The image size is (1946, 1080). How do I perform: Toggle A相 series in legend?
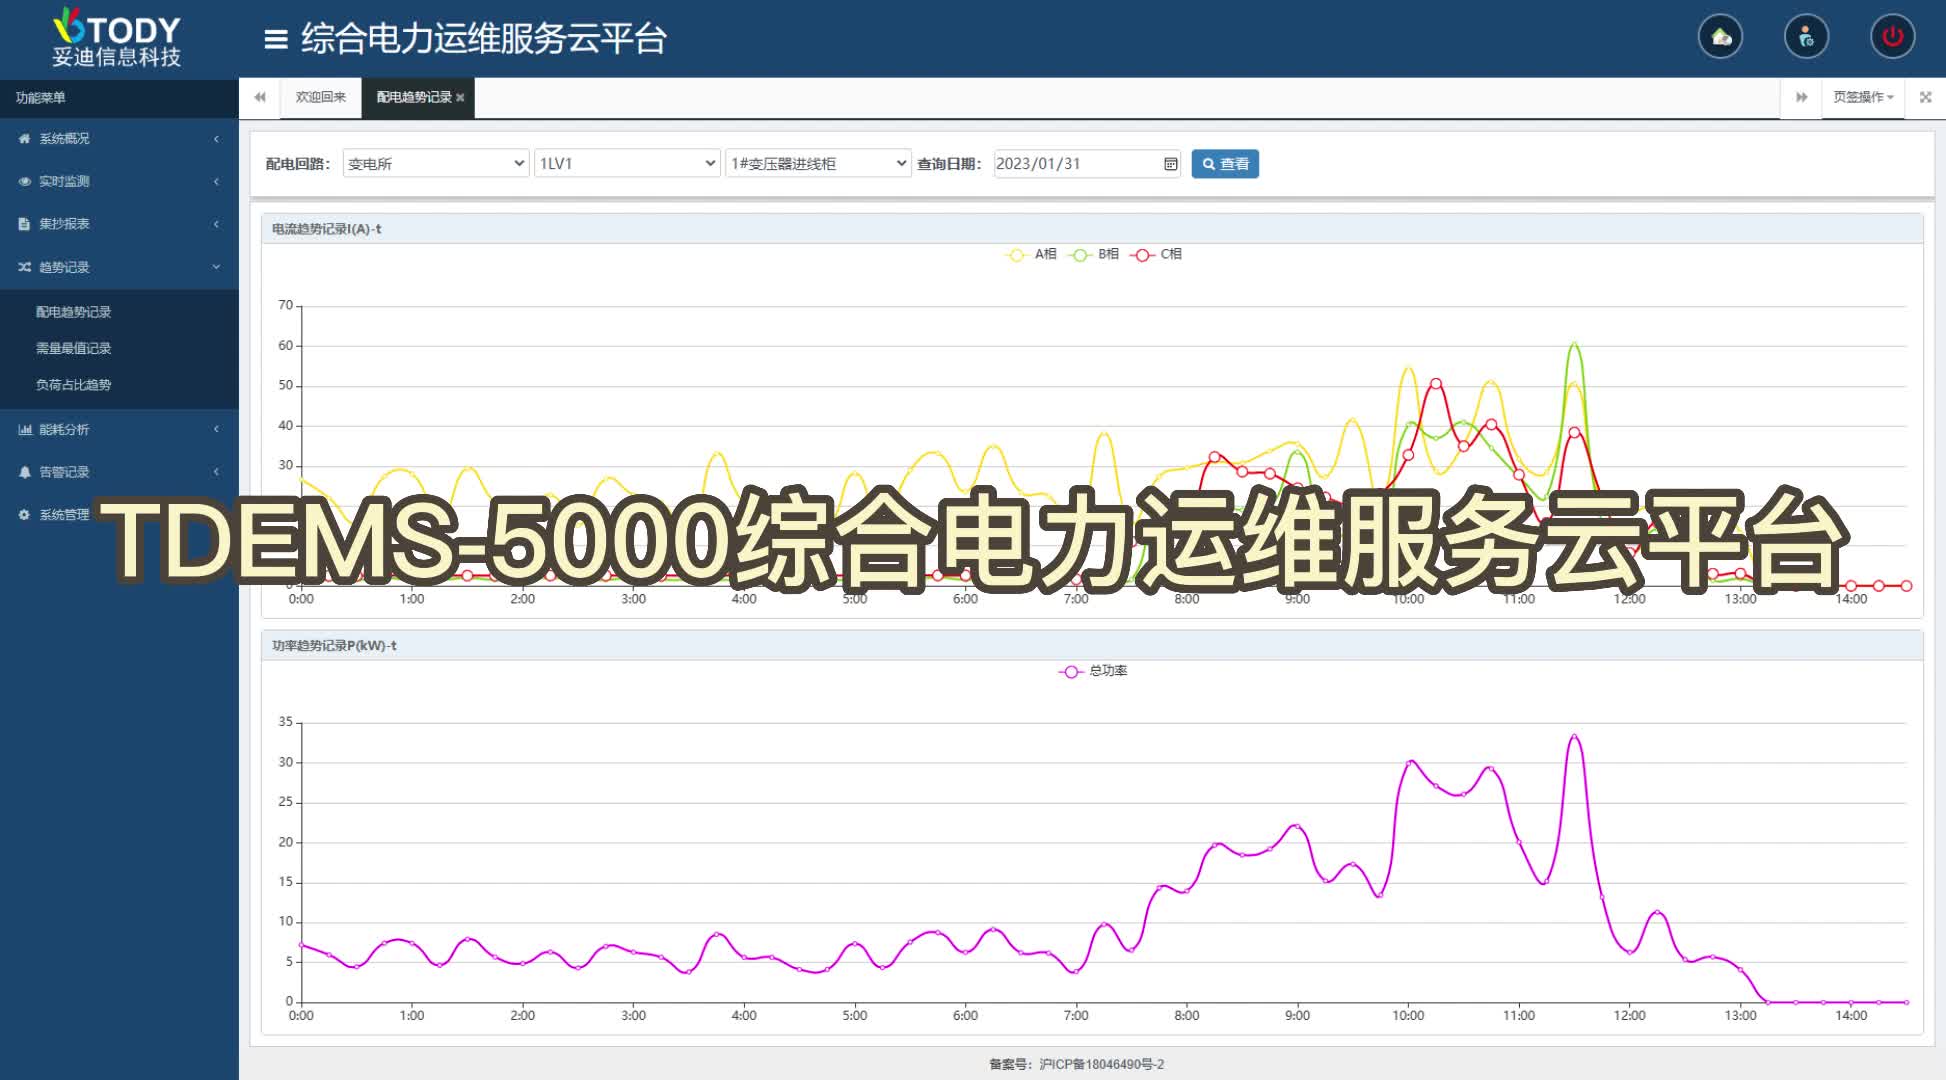[x=1031, y=254]
